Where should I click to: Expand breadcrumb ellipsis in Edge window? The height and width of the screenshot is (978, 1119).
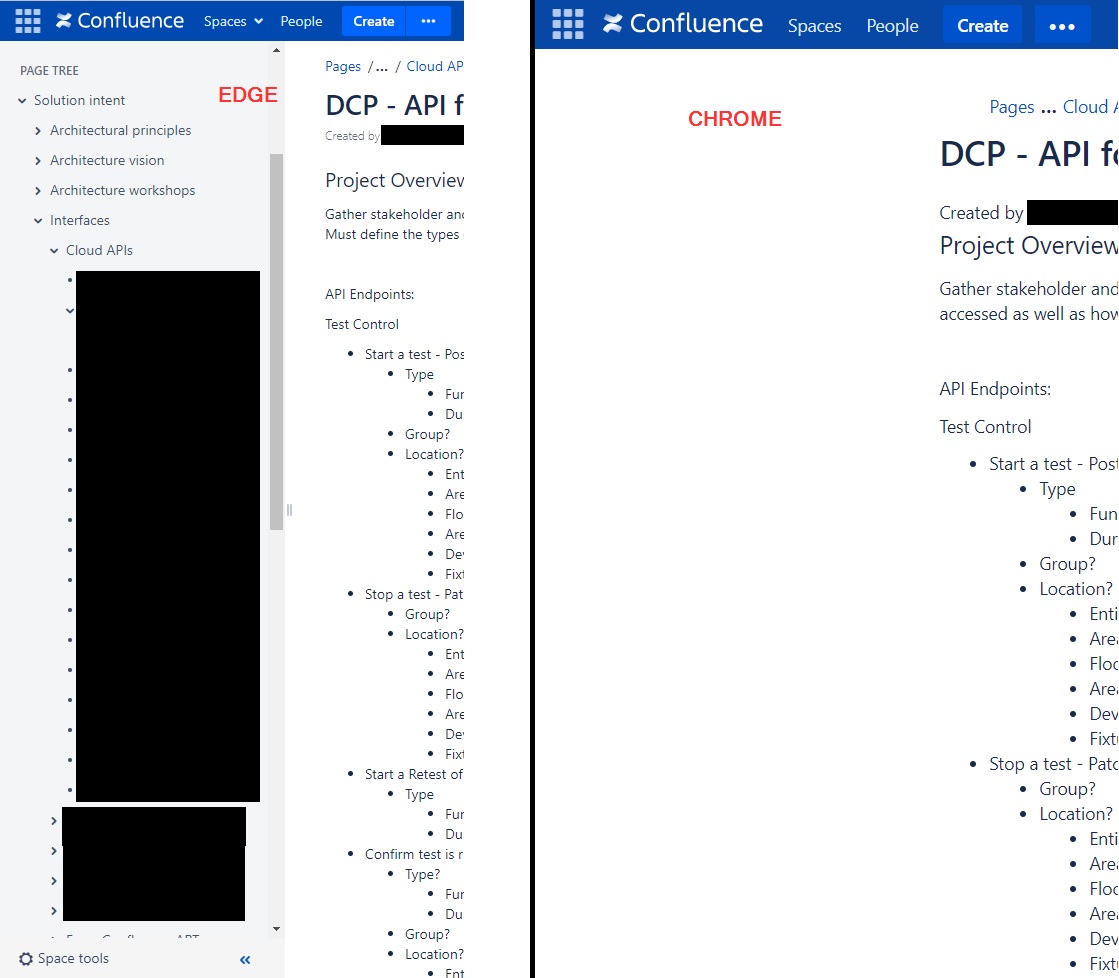(382, 68)
